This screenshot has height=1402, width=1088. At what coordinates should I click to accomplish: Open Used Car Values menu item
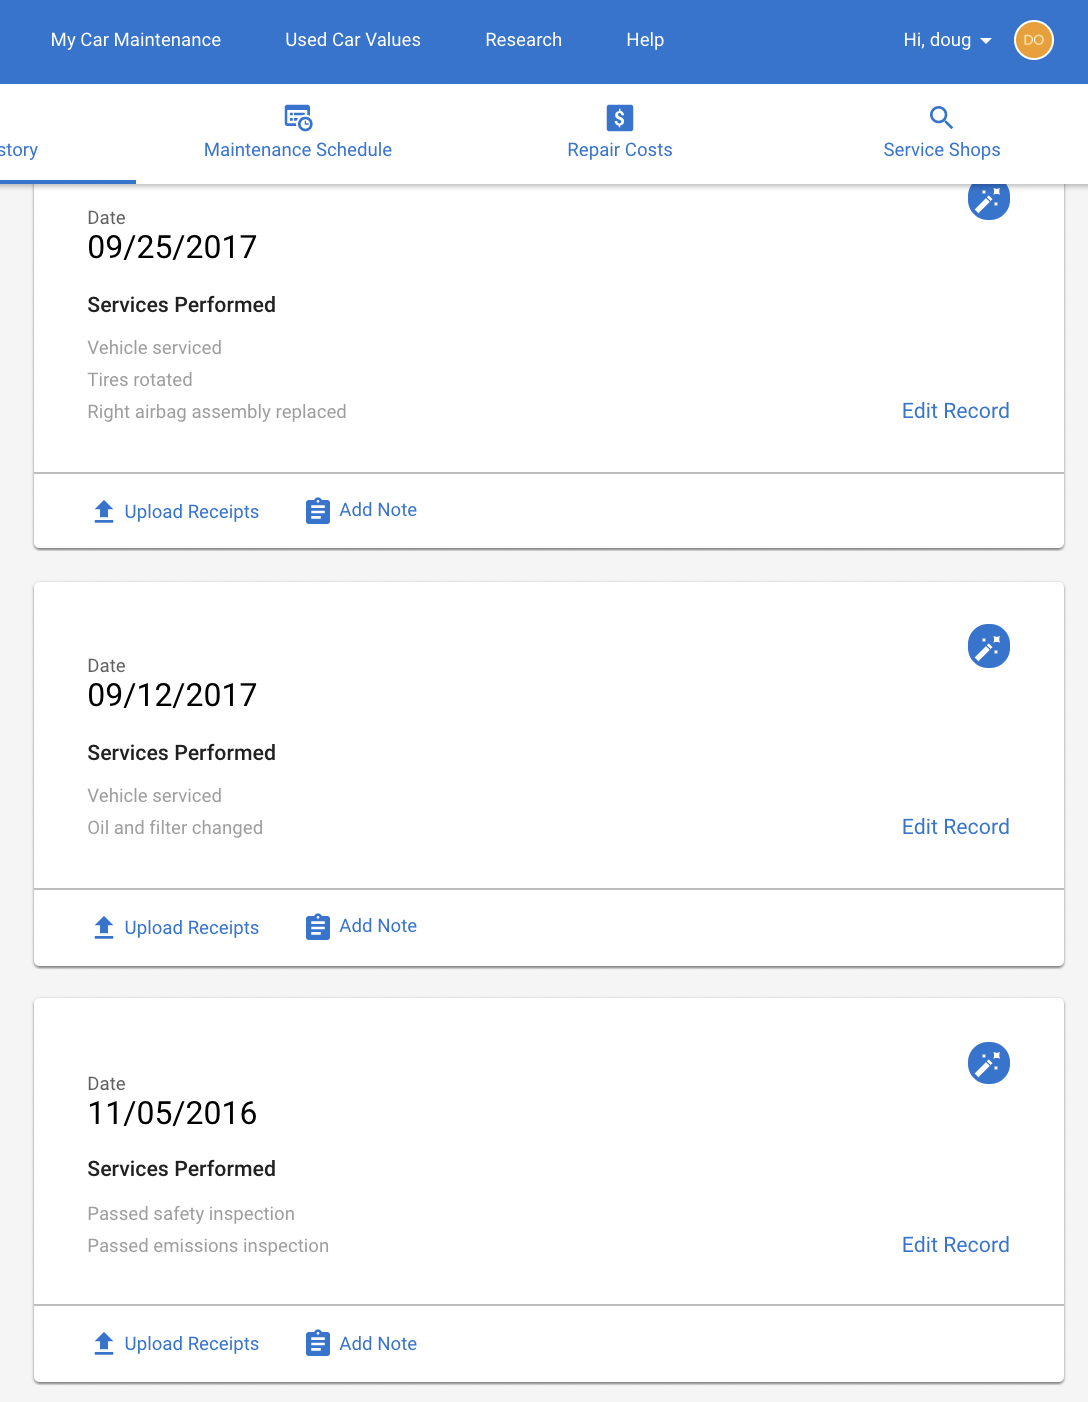[x=353, y=40]
